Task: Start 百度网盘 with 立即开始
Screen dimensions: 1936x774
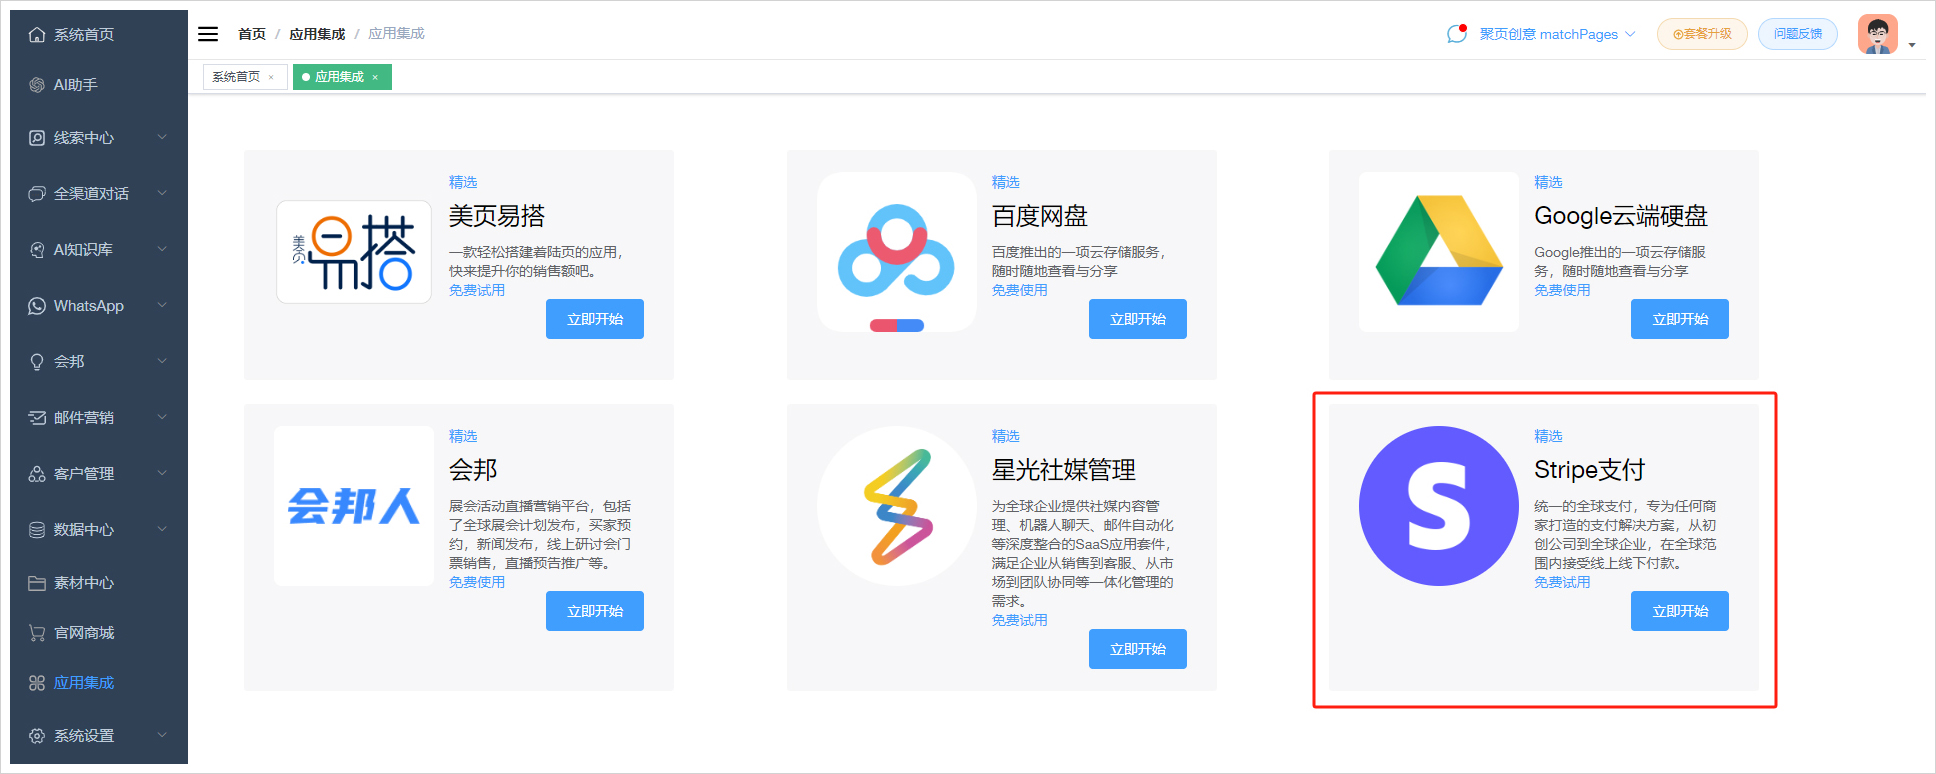Action: tap(1138, 319)
